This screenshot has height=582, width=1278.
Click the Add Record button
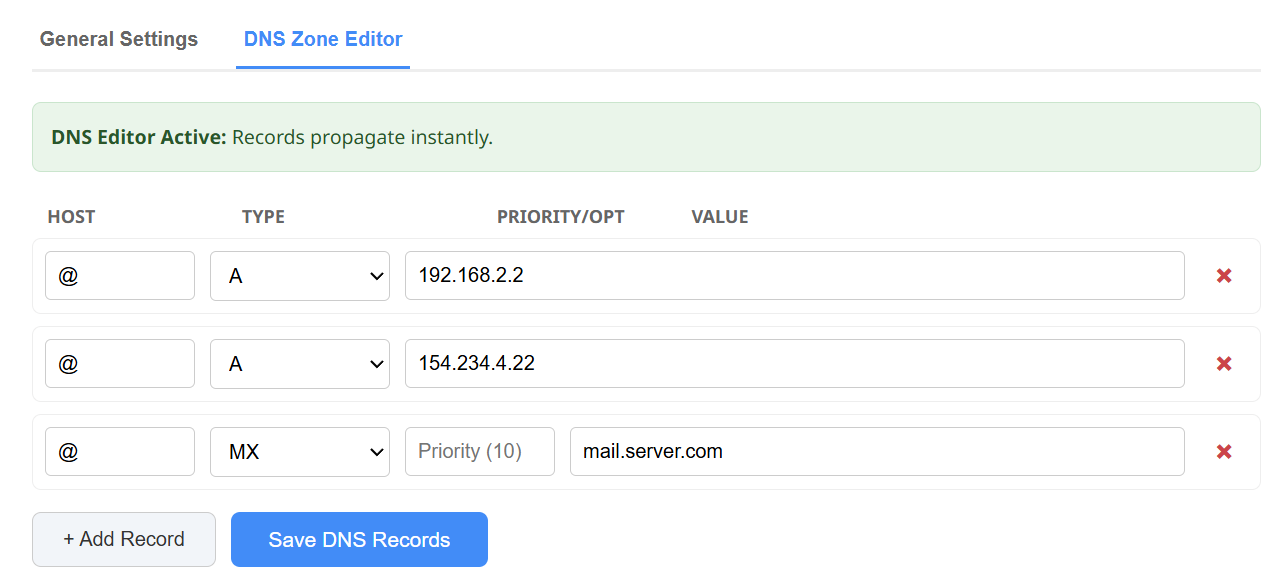(x=124, y=539)
